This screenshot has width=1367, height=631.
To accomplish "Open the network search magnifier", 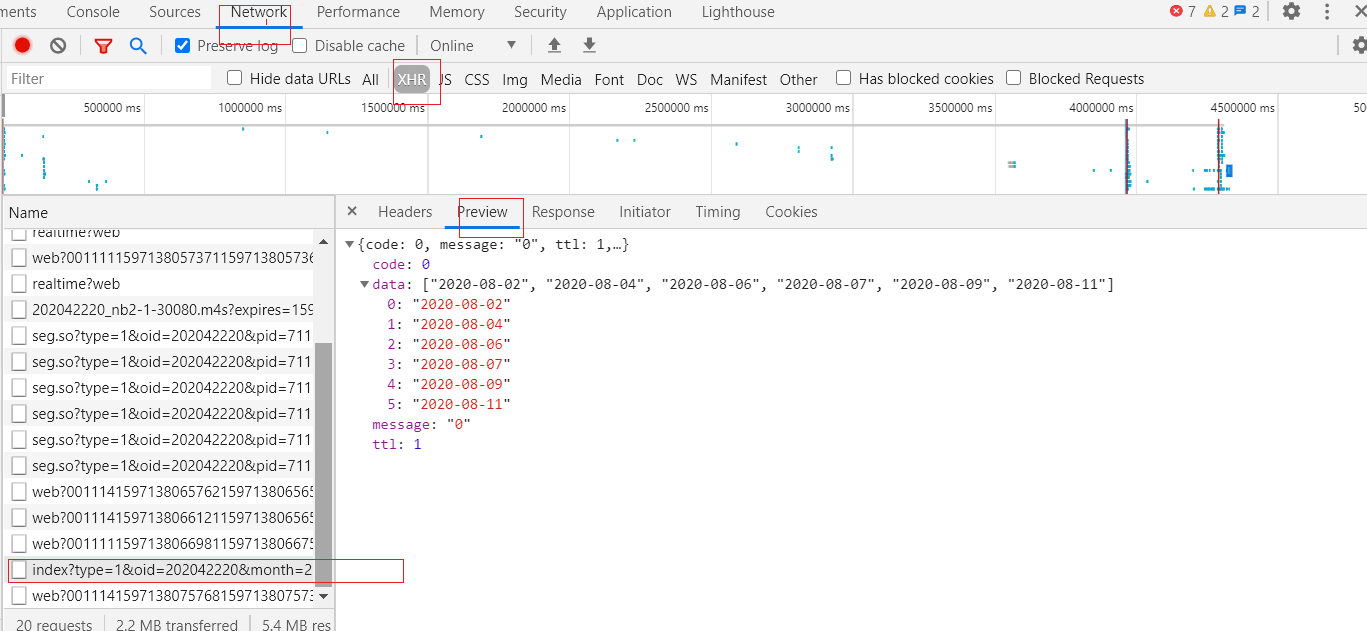I will [138, 45].
